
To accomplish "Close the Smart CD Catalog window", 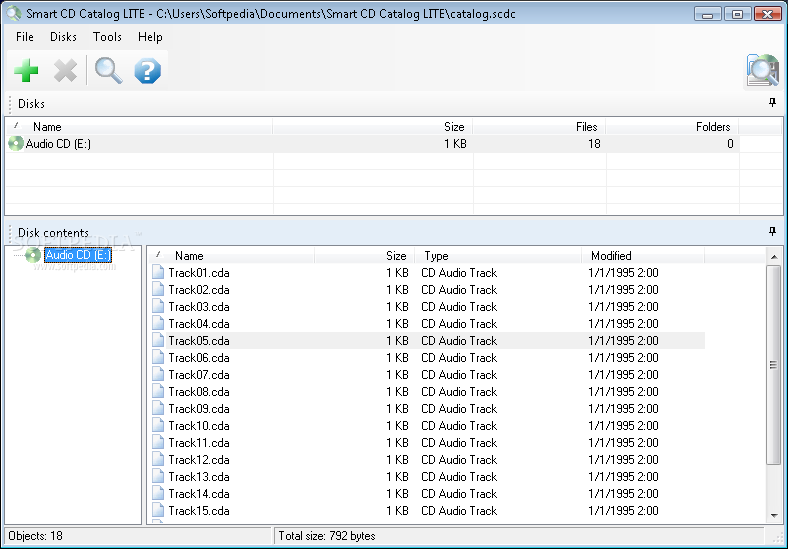I will (767, 14).
